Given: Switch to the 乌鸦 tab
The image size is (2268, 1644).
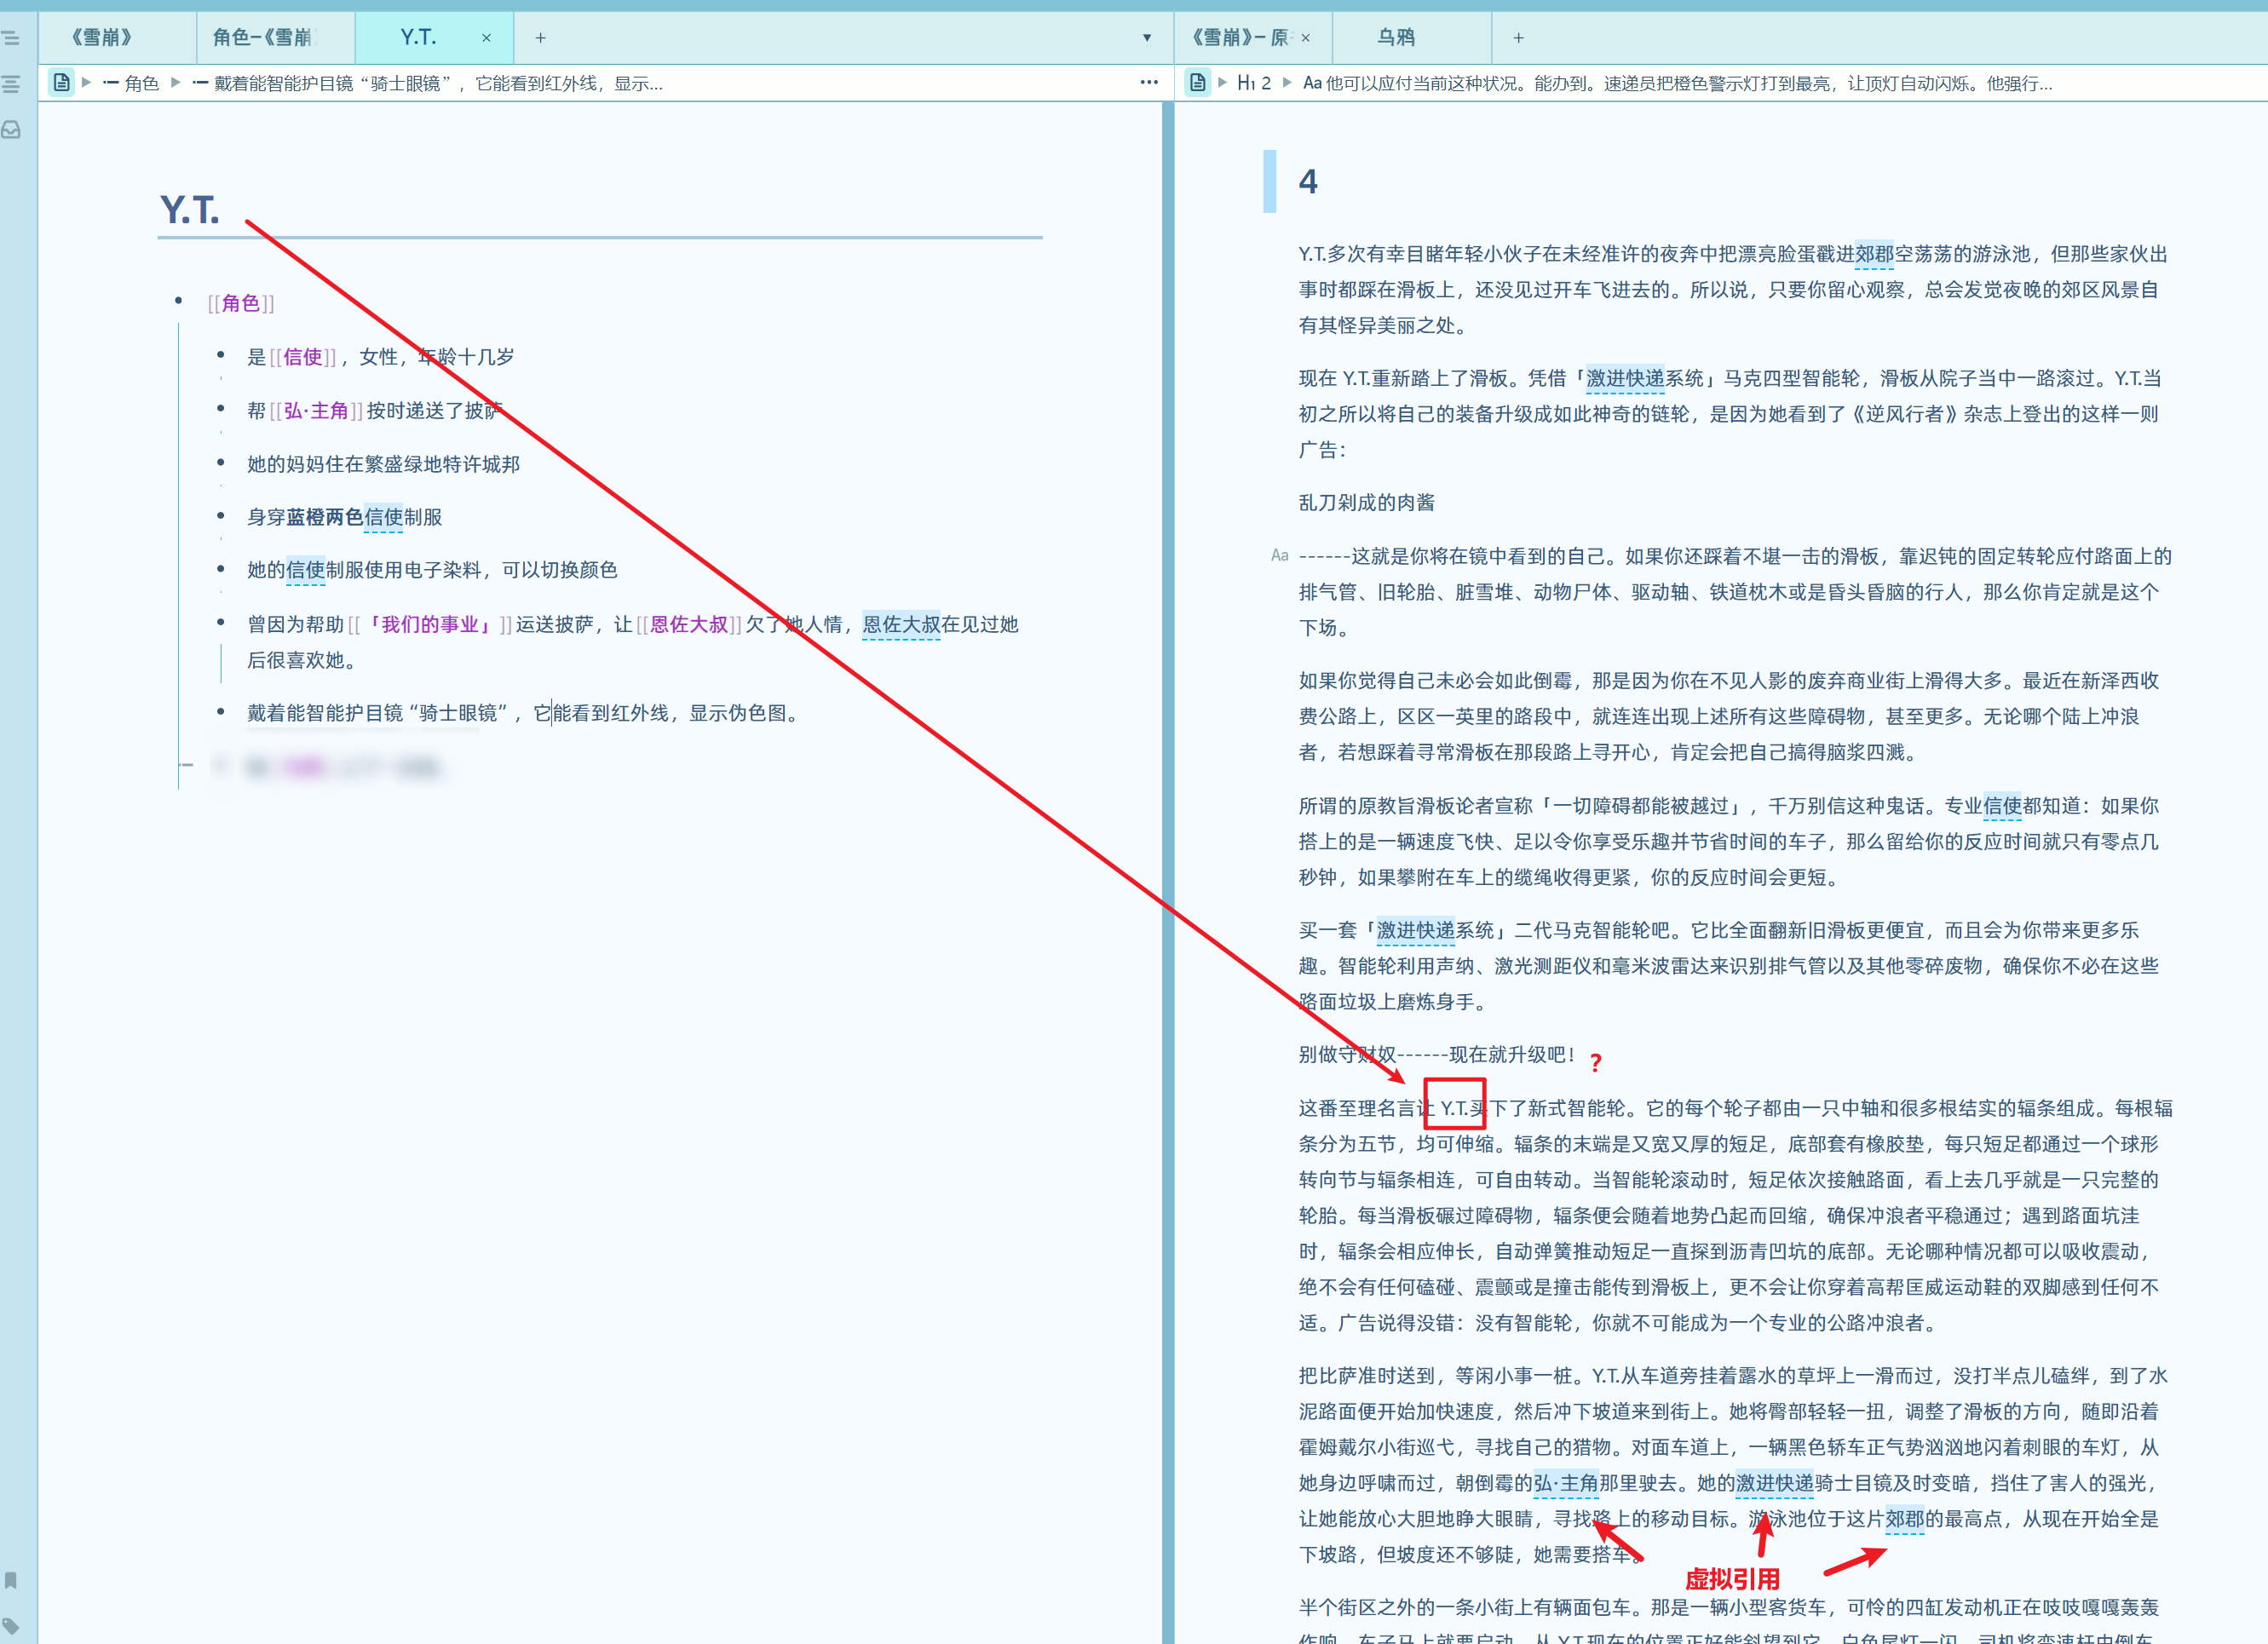Looking at the screenshot, I should (1396, 38).
